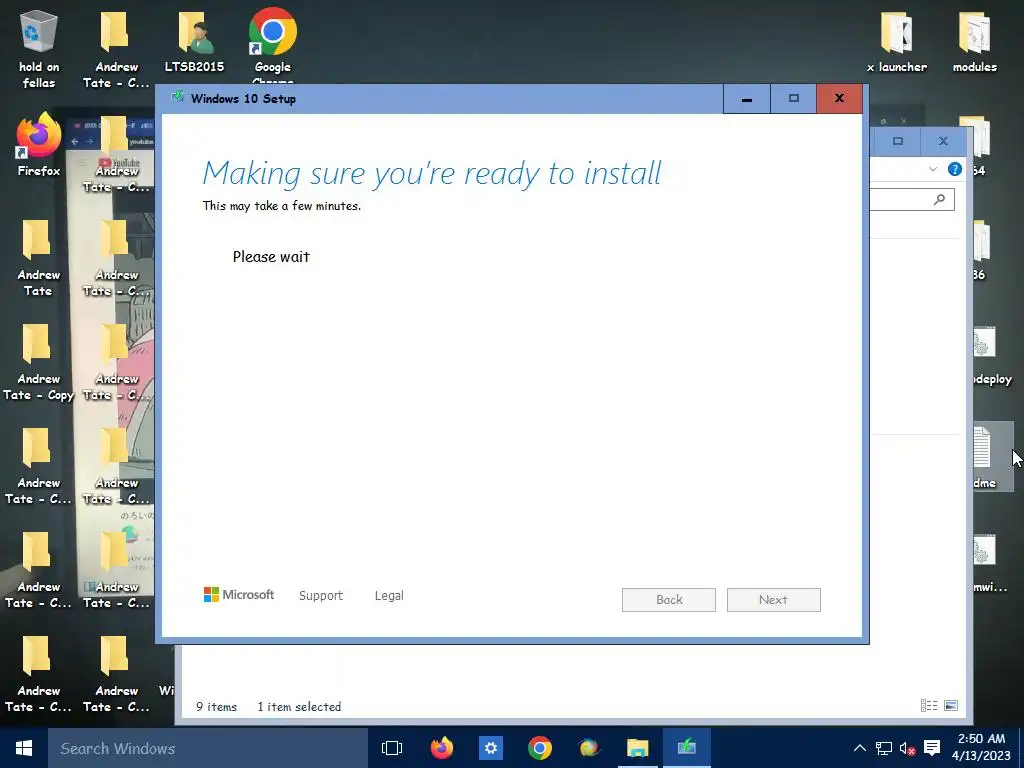Click the Back button in Setup
This screenshot has width=1024, height=768.
pyautogui.click(x=669, y=600)
